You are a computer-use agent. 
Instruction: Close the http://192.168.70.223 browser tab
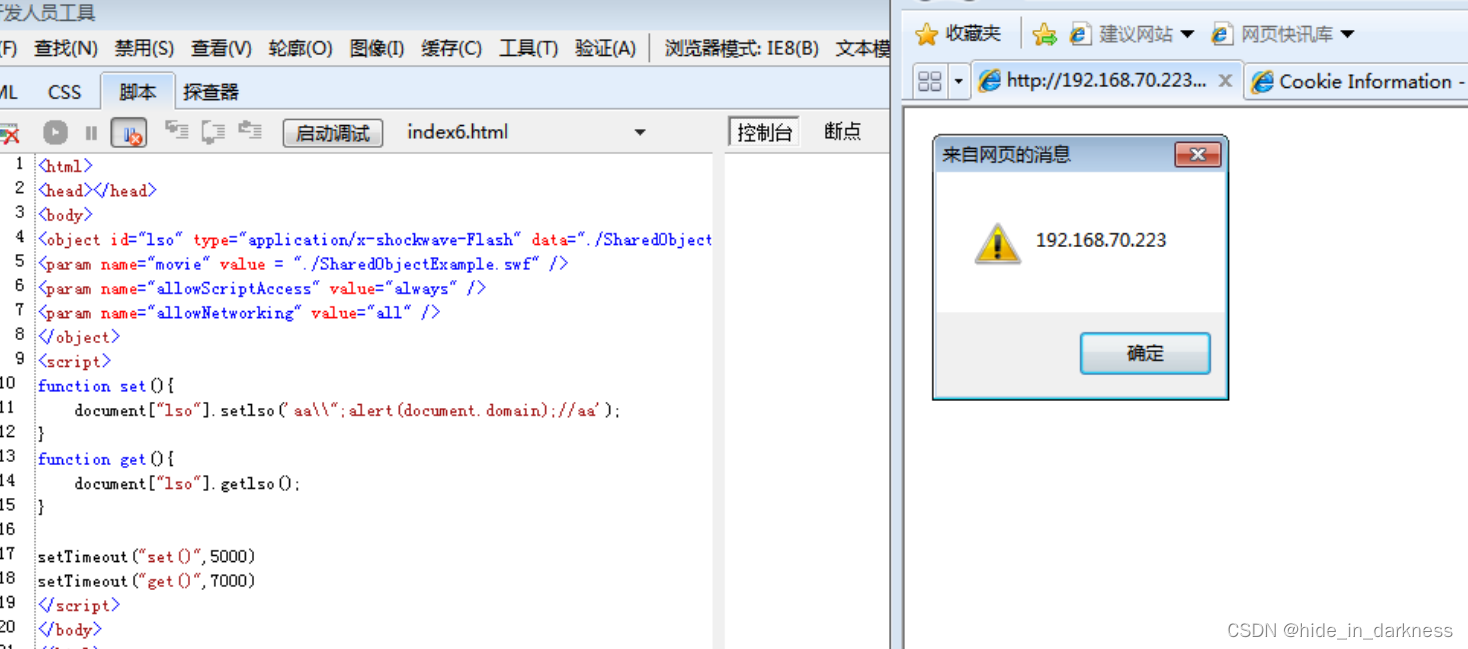(x=1225, y=81)
